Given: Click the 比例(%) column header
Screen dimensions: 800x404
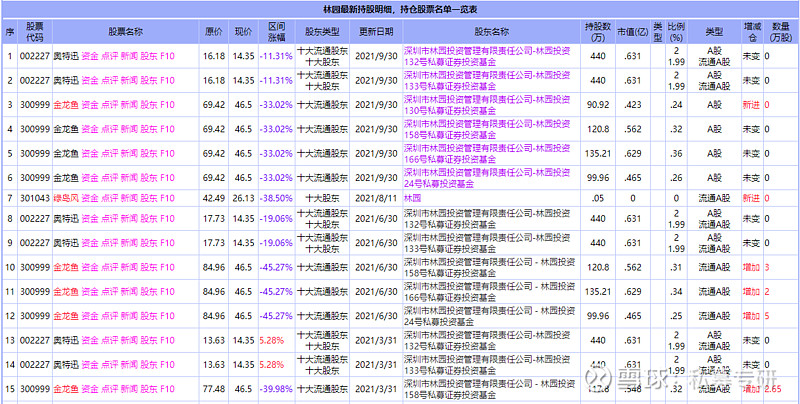Looking at the screenshot, I should click(676, 32).
